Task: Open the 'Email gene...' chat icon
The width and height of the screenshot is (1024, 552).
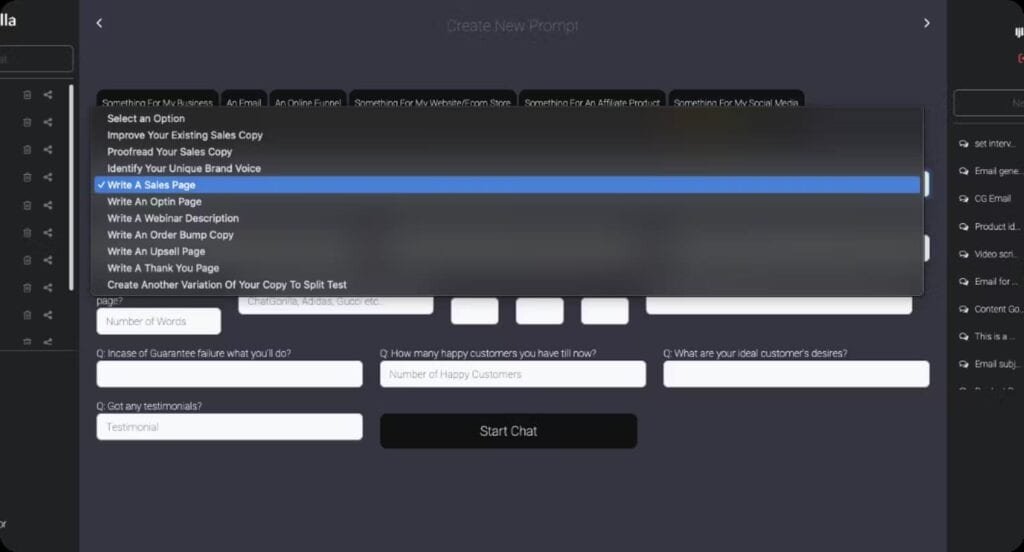Action: point(964,171)
